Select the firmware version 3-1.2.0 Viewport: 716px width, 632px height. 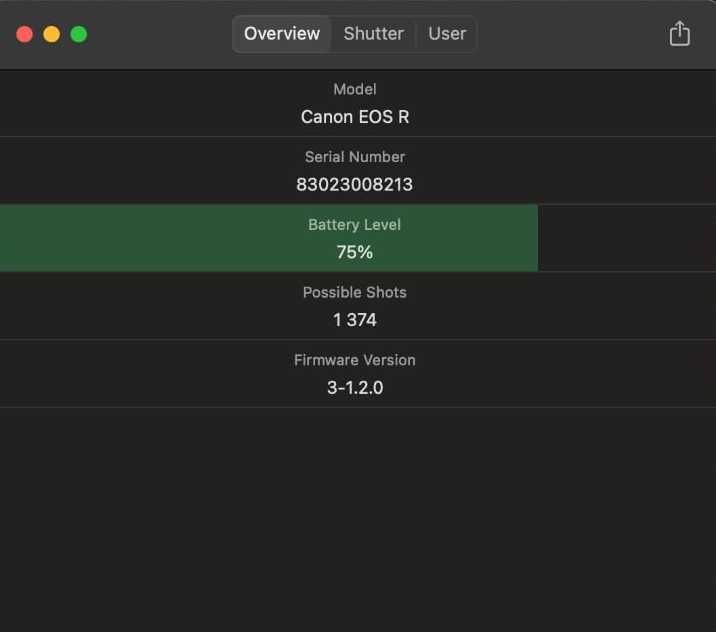pos(355,388)
